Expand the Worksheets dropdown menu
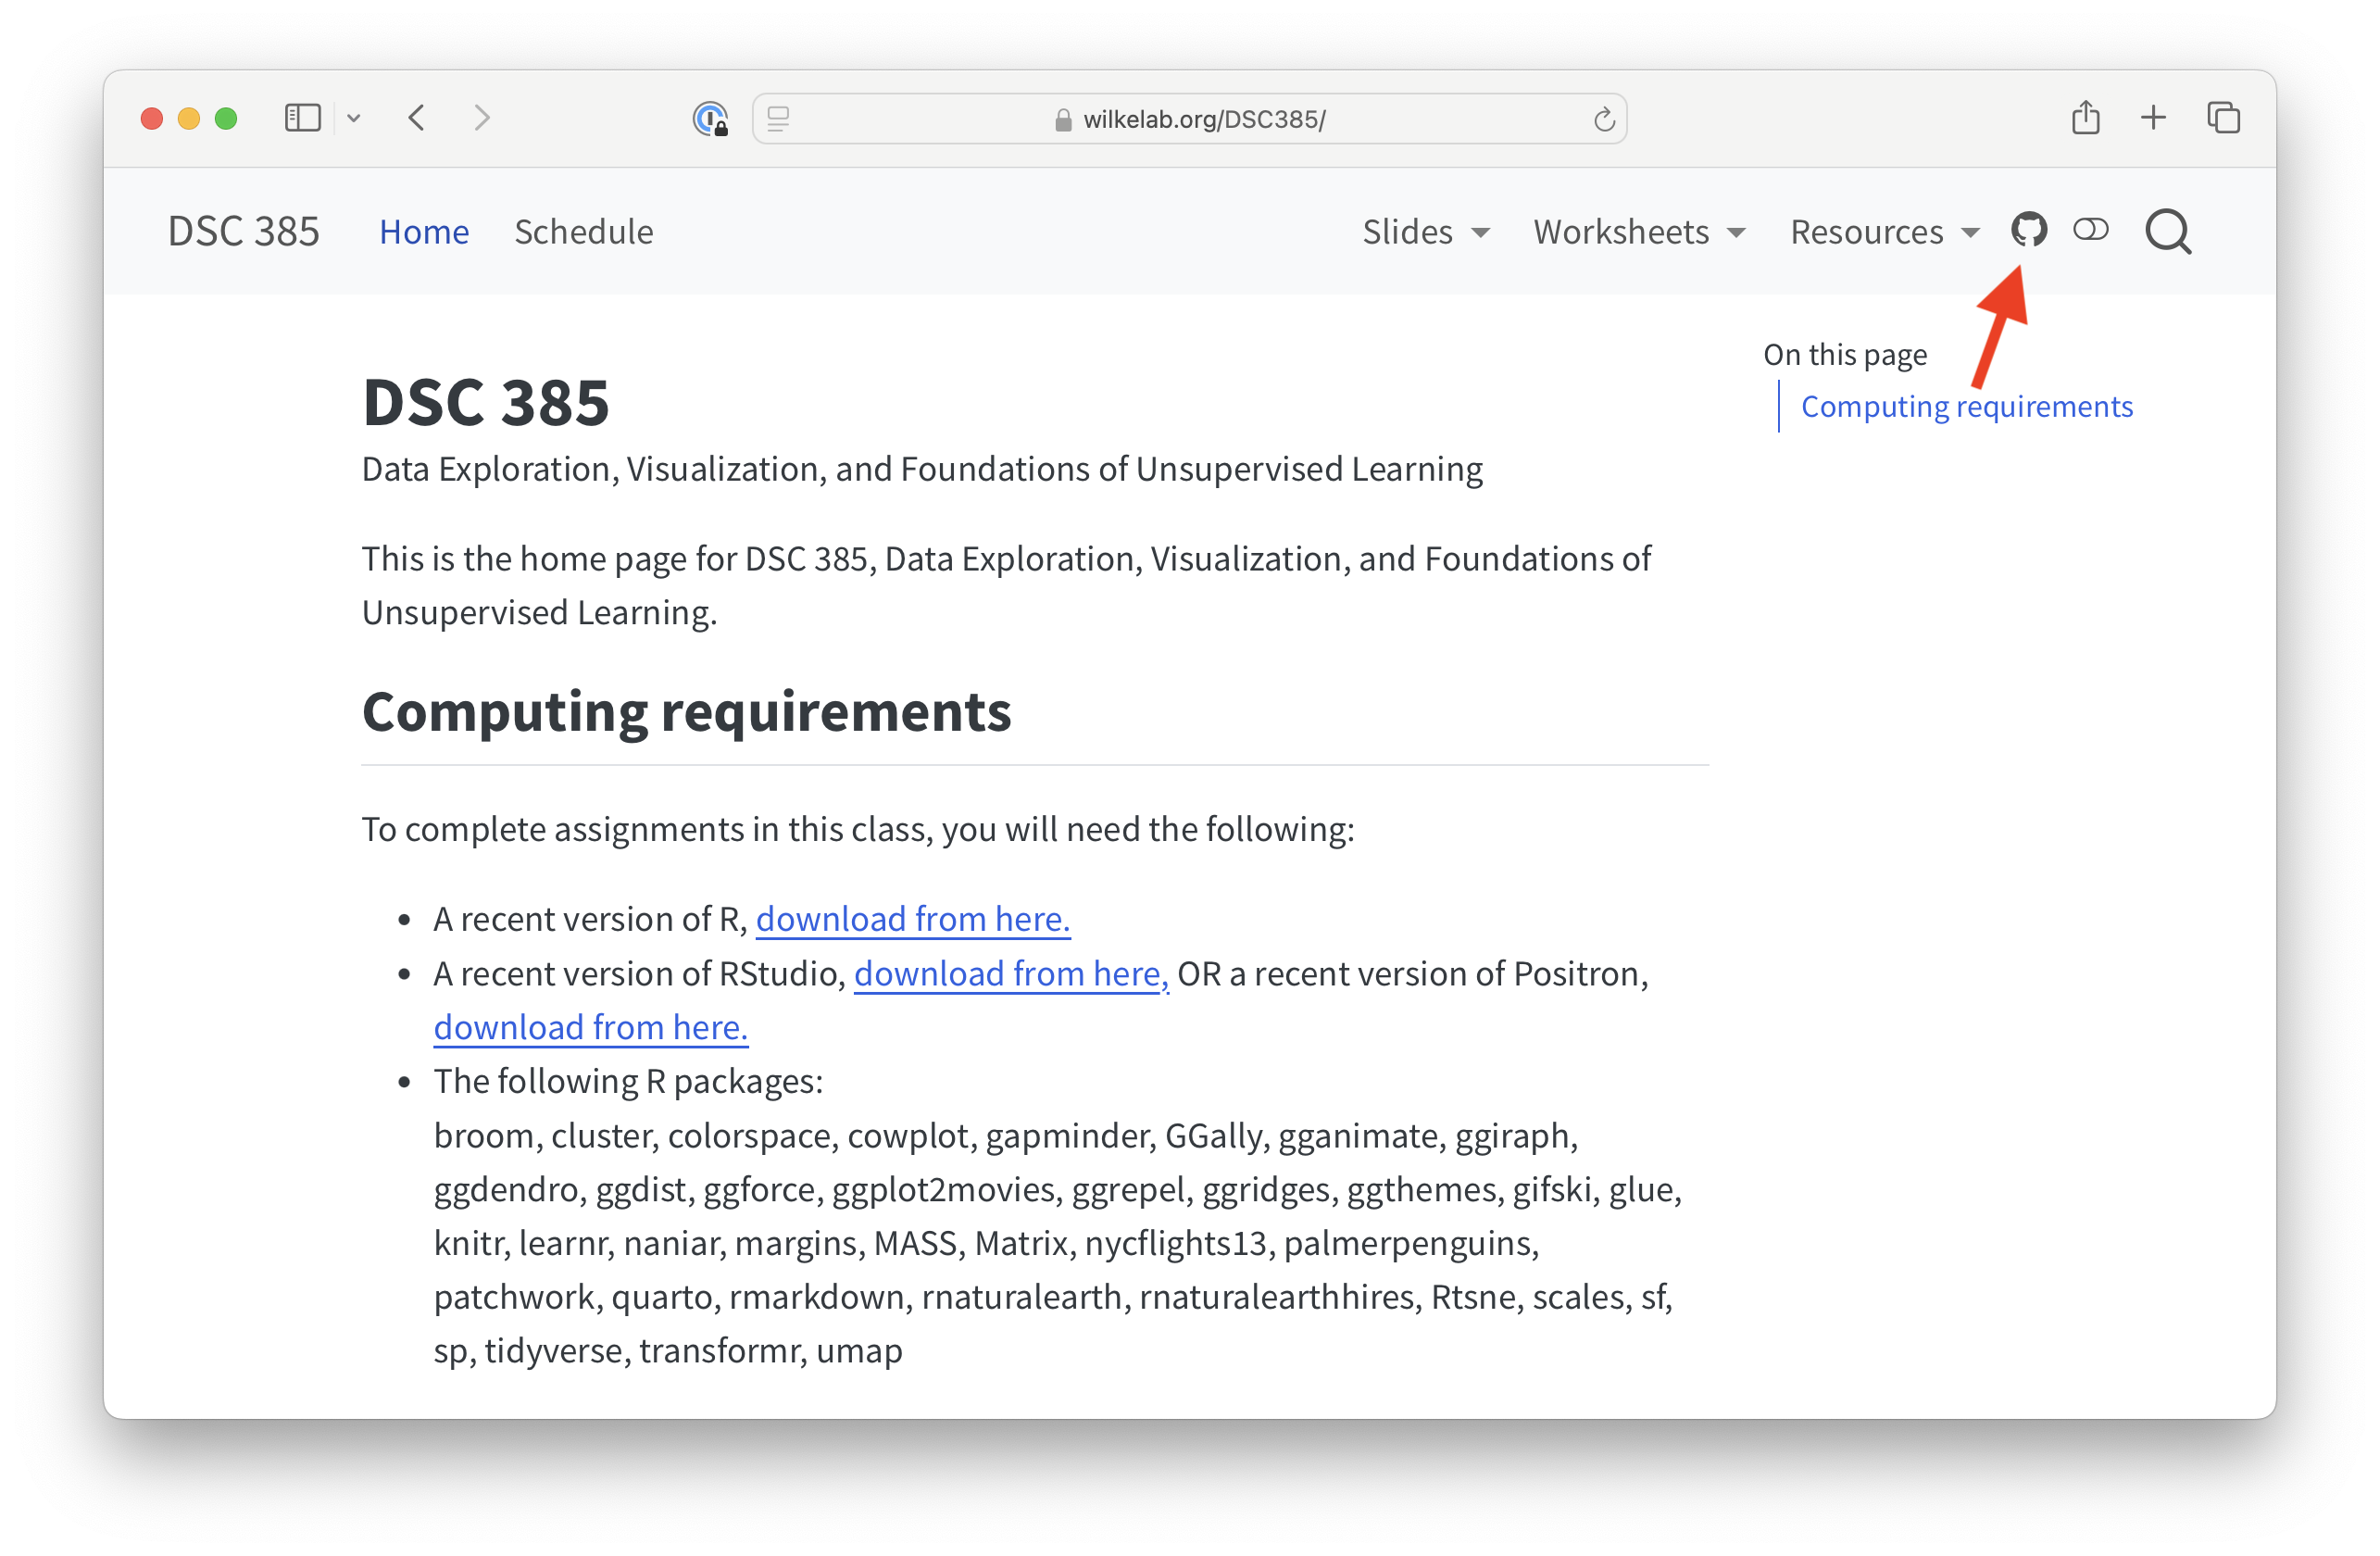Viewport: 2380px width, 1556px height. coord(1639,232)
